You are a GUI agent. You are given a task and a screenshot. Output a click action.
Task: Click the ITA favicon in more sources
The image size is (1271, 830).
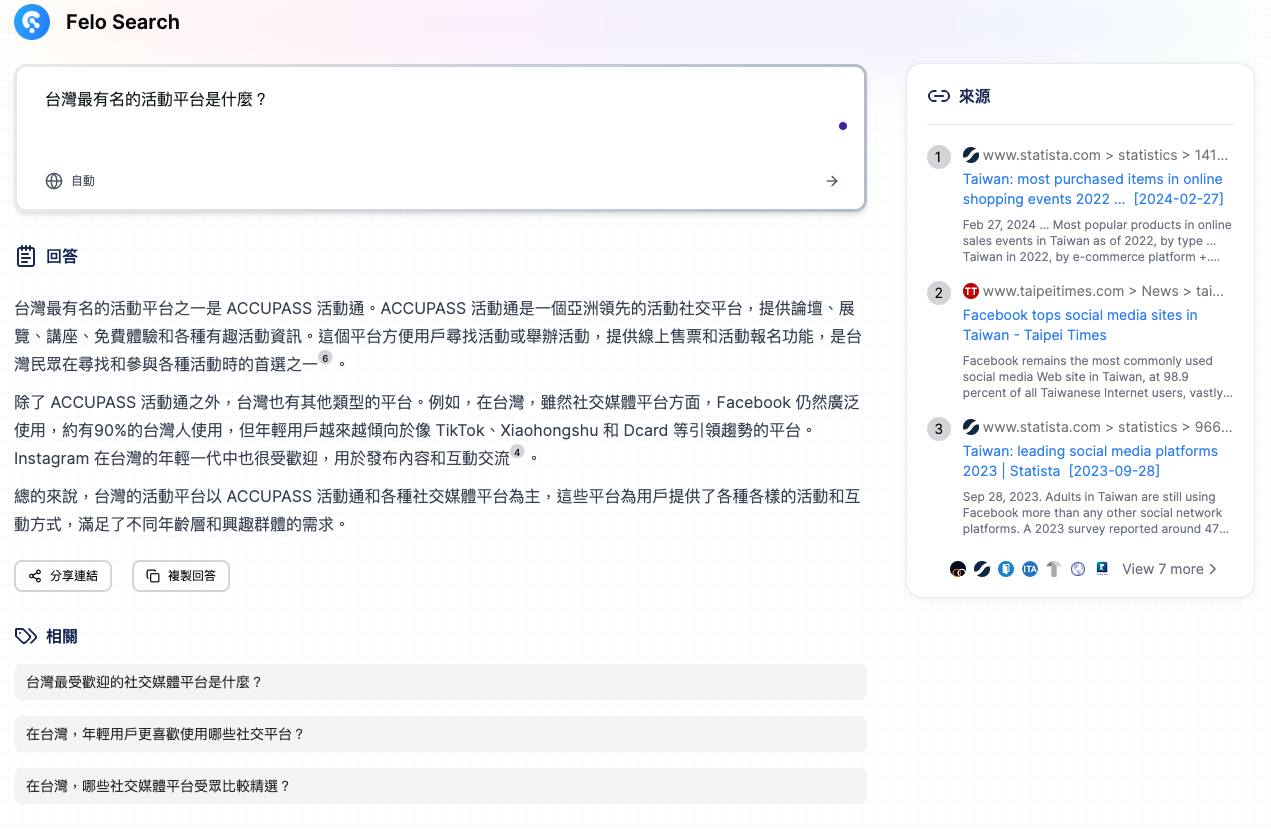click(x=1030, y=569)
